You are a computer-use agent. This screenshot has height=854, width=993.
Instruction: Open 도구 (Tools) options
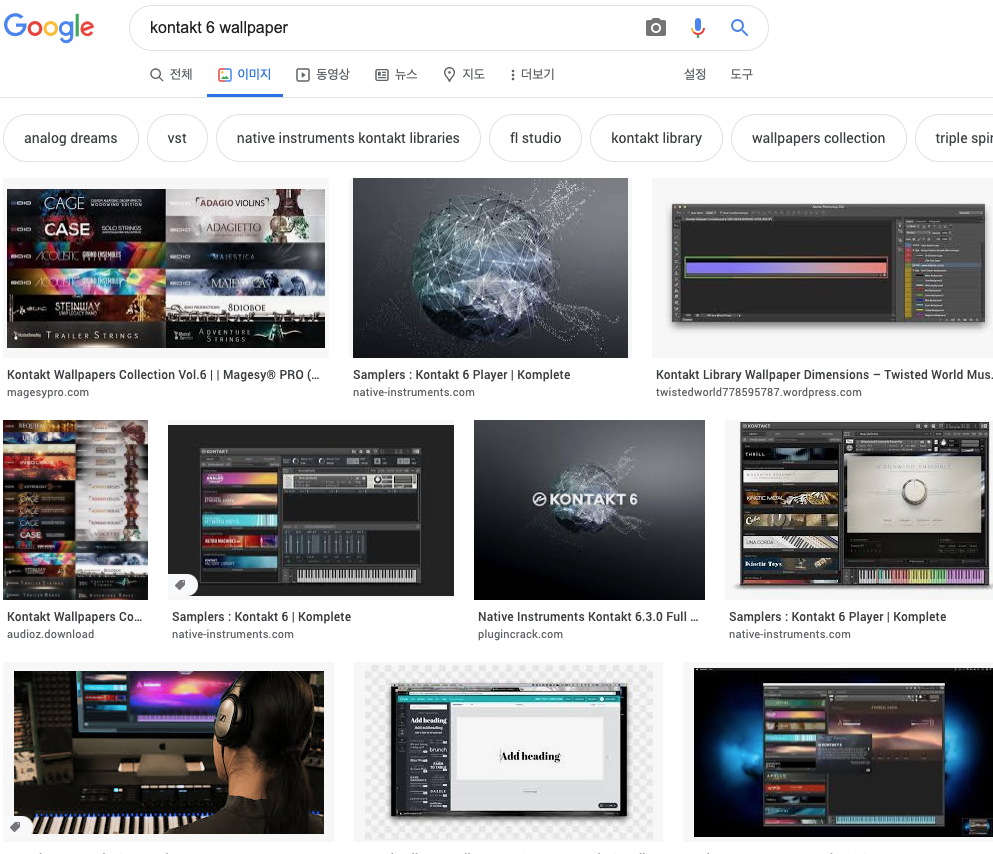coord(741,75)
